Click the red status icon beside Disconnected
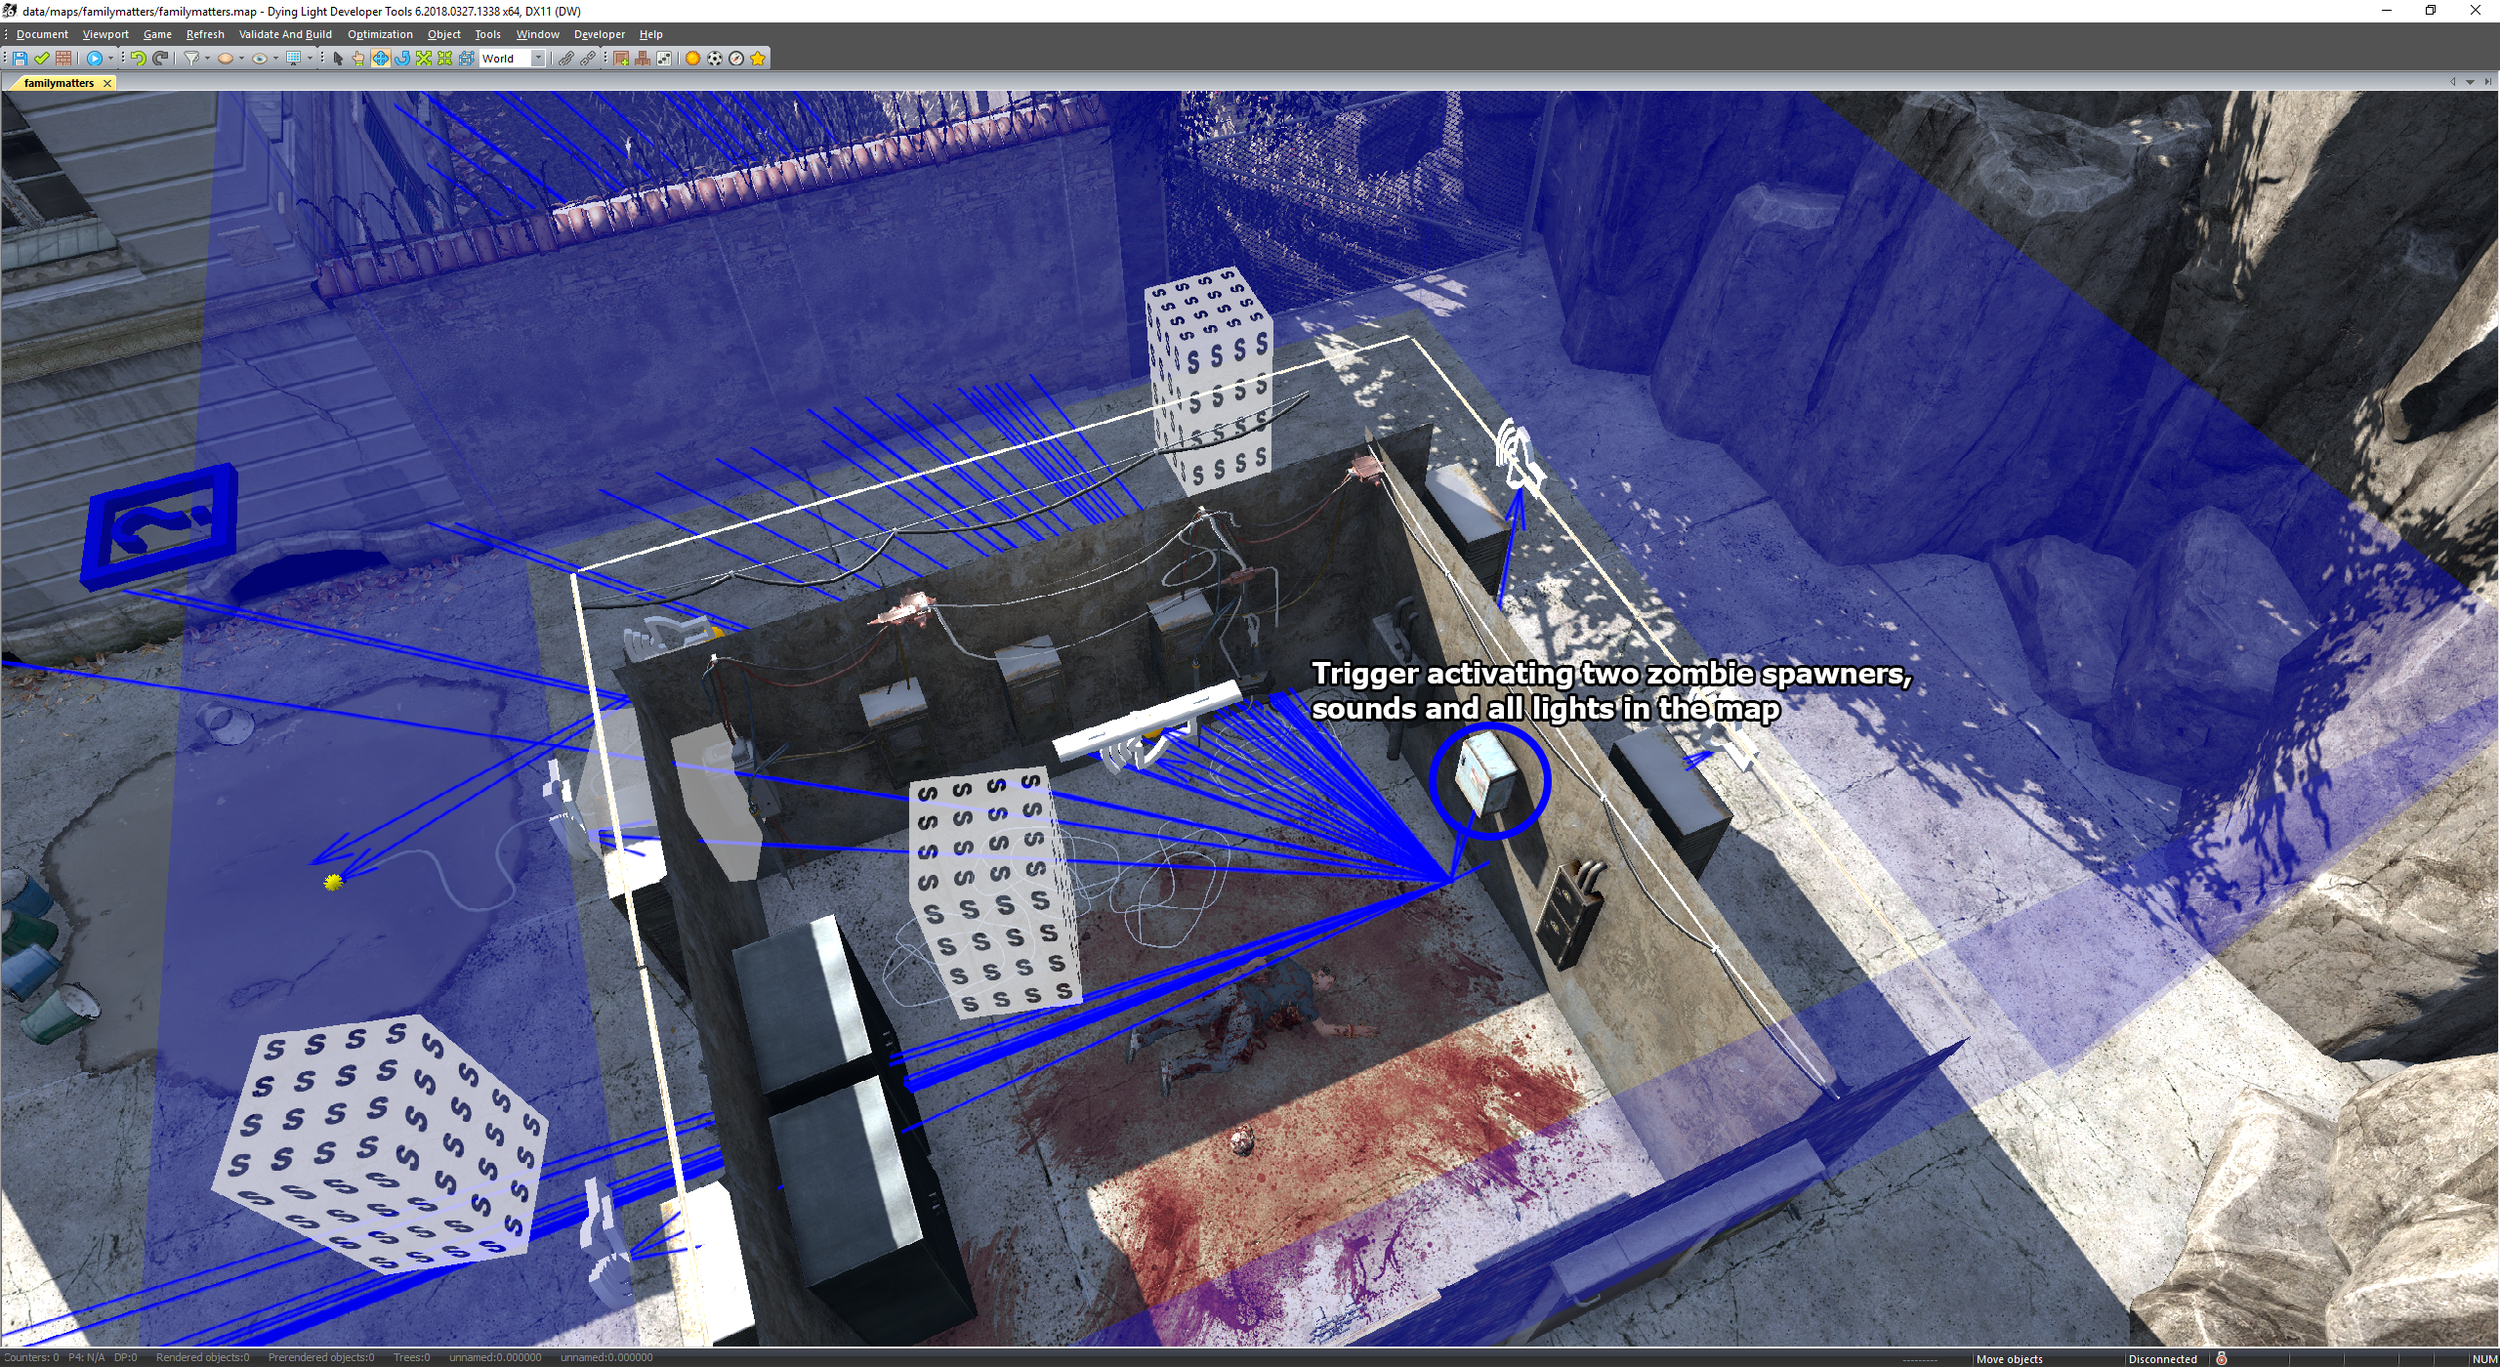Screen dimensions: 2500x1367 pos(2221,1358)
